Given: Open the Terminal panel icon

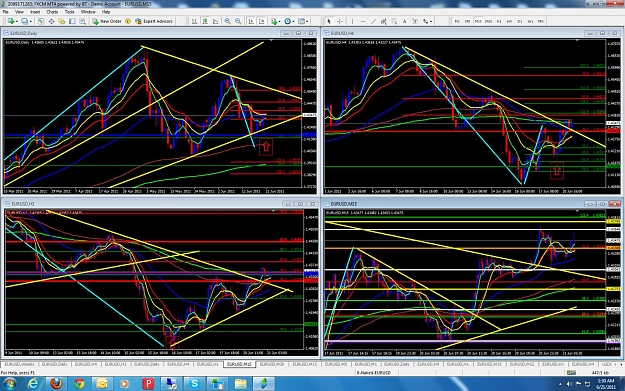Looking at the screenshot, I should [72, 21].
